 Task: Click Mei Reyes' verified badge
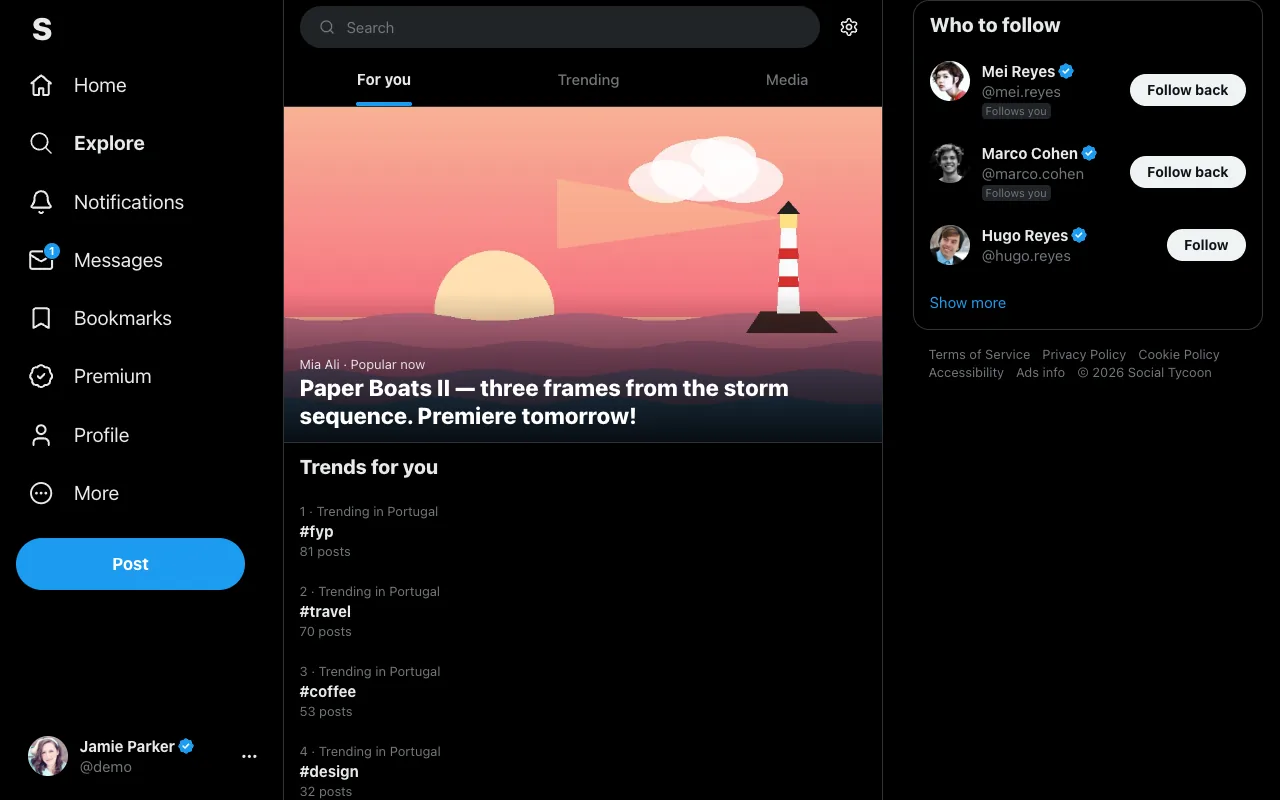1067,71
